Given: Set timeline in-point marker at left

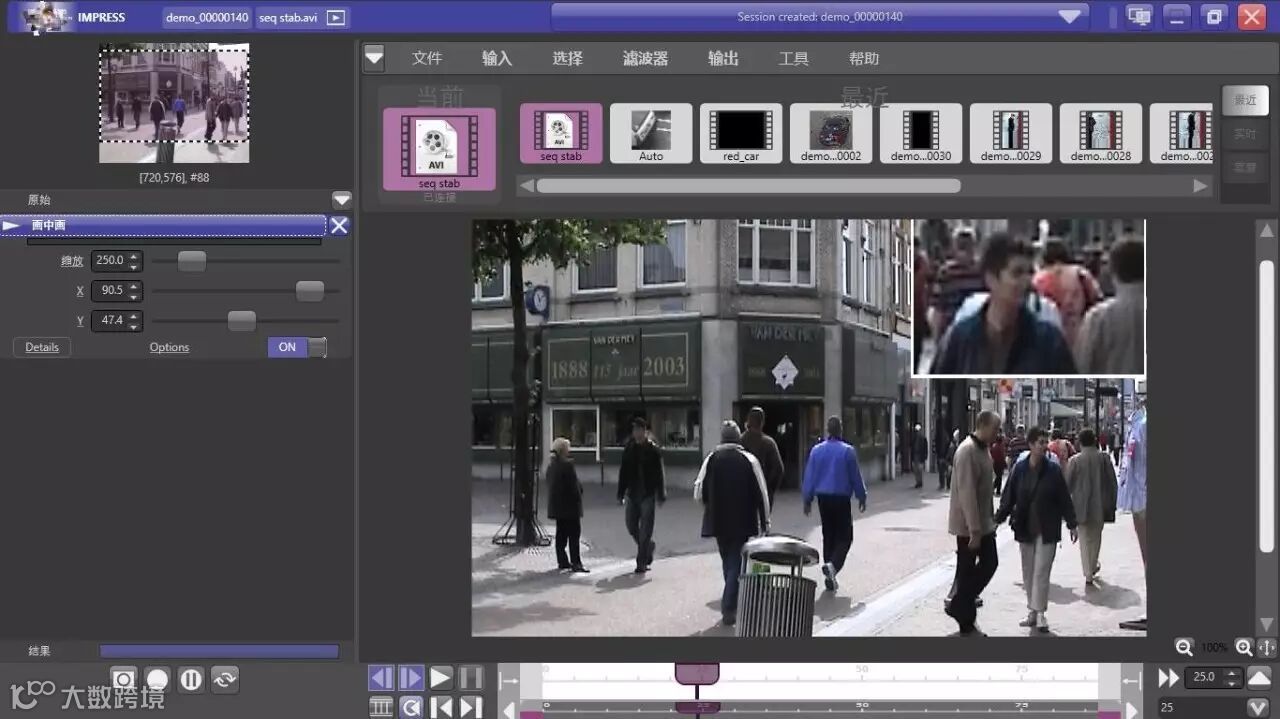Looking at the screenshot, I should pos(509,681).
